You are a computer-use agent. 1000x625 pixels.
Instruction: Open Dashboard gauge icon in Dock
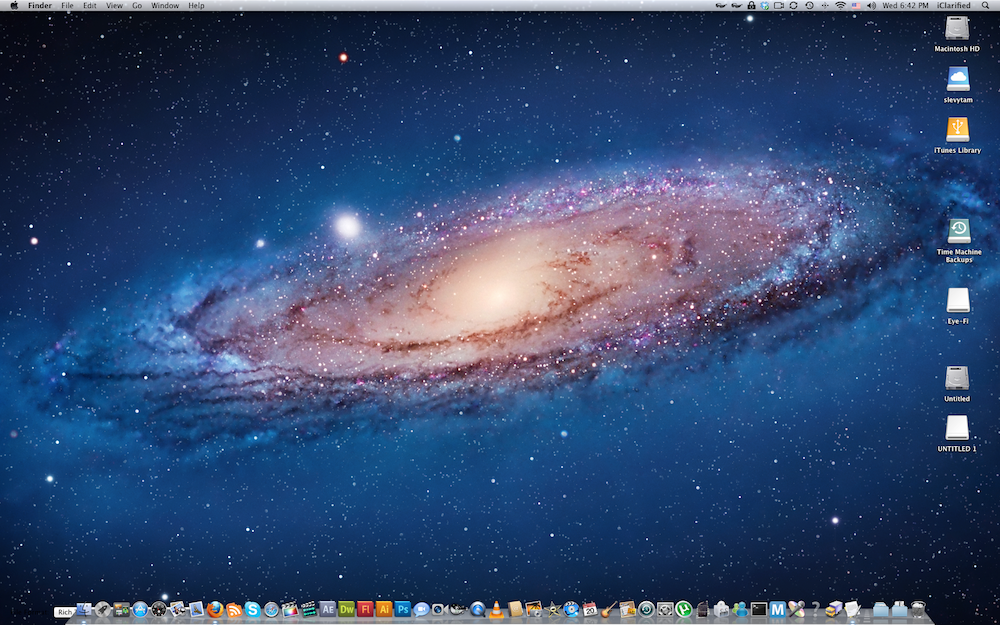point(159,609)
